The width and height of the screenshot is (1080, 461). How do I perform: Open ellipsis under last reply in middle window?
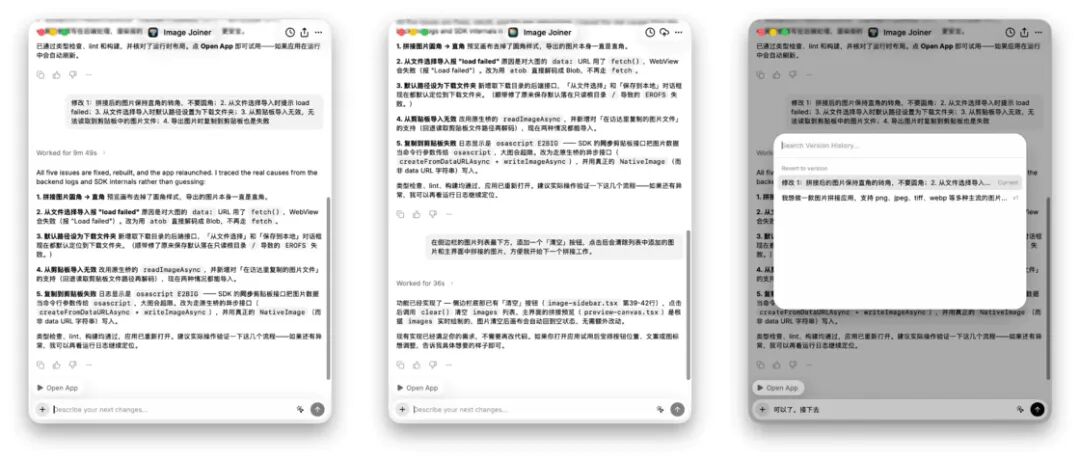tap(448, 365)
